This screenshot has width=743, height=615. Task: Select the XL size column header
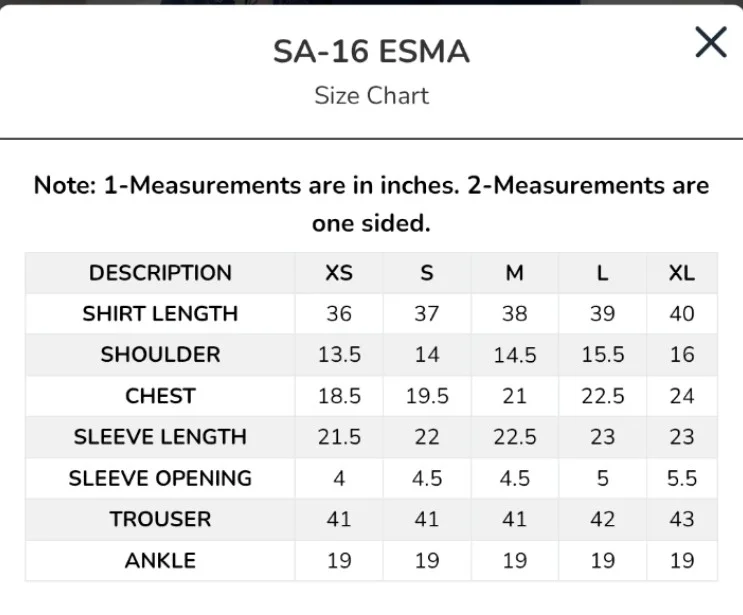682,273
